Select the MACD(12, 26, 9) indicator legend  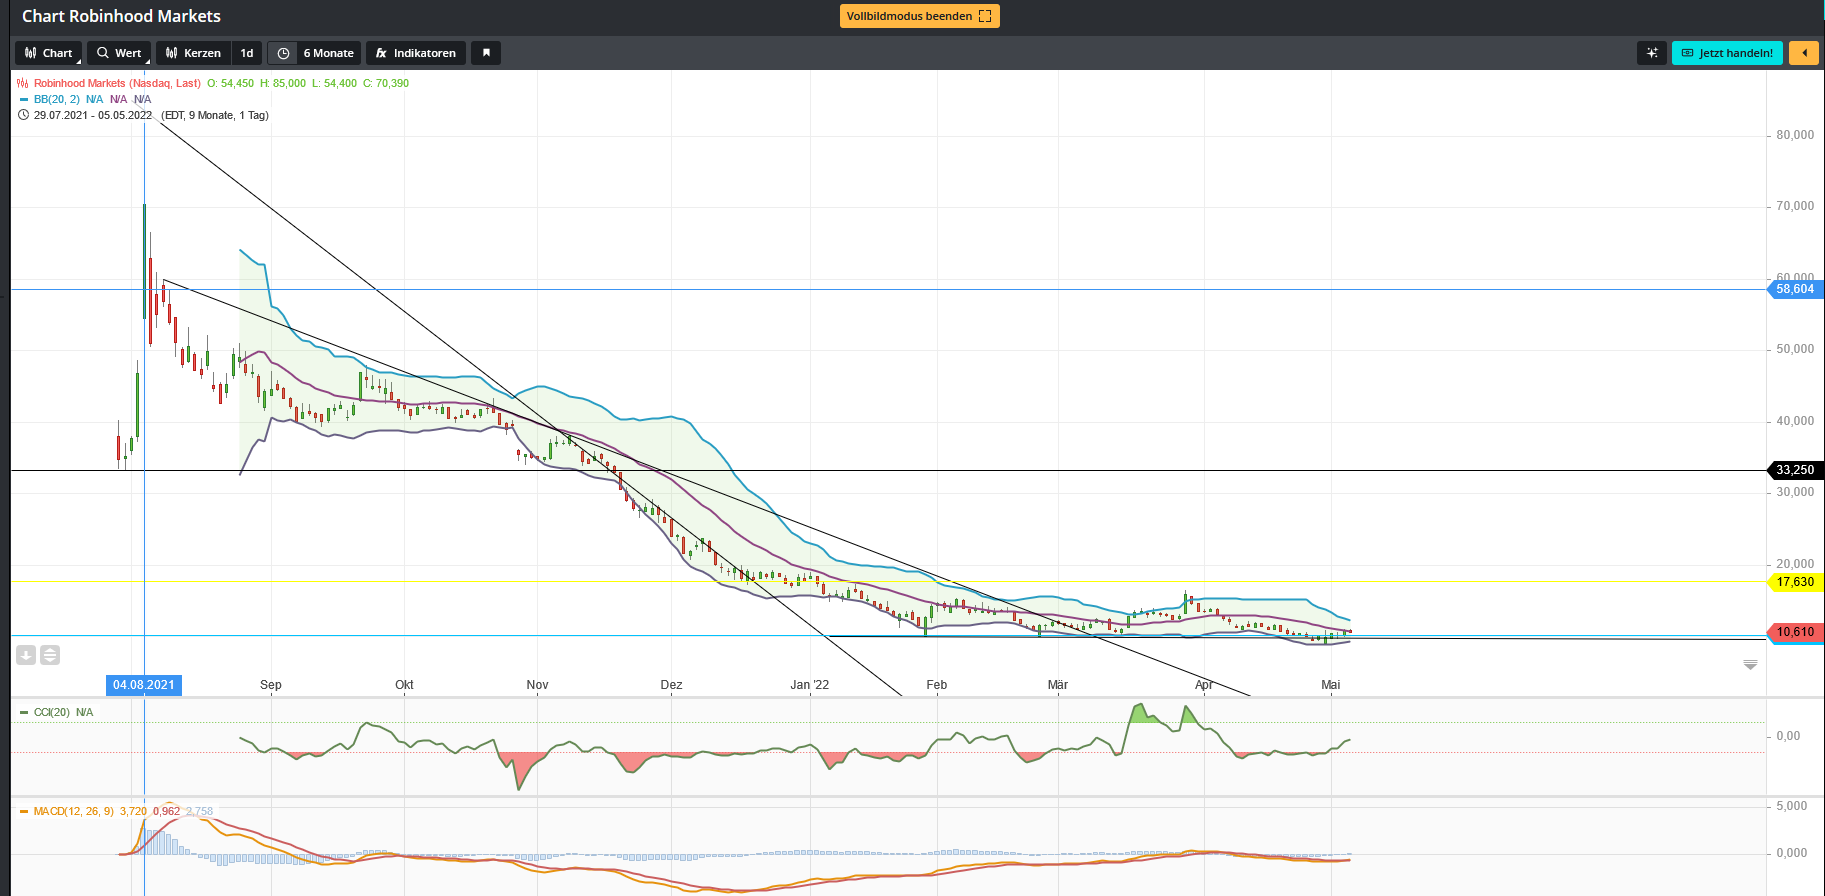73,811
